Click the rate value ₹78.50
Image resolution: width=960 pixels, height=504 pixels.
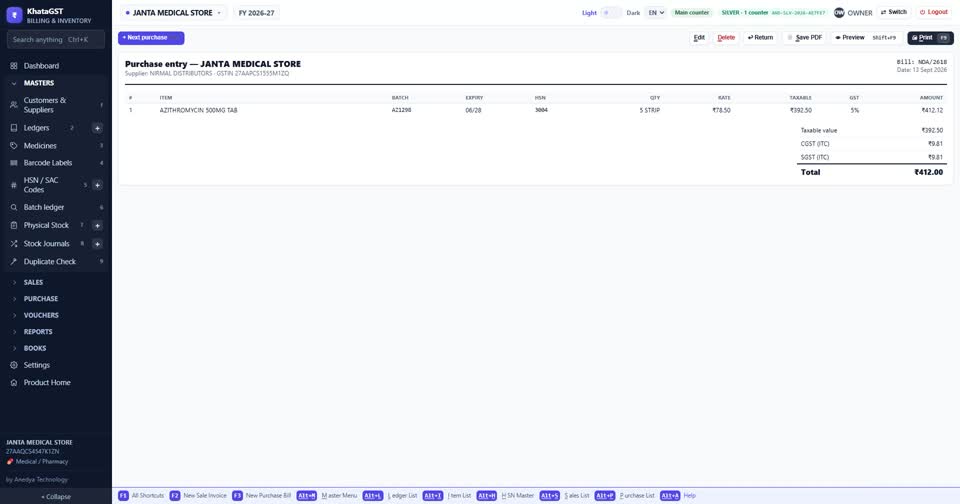coord(721,110)
